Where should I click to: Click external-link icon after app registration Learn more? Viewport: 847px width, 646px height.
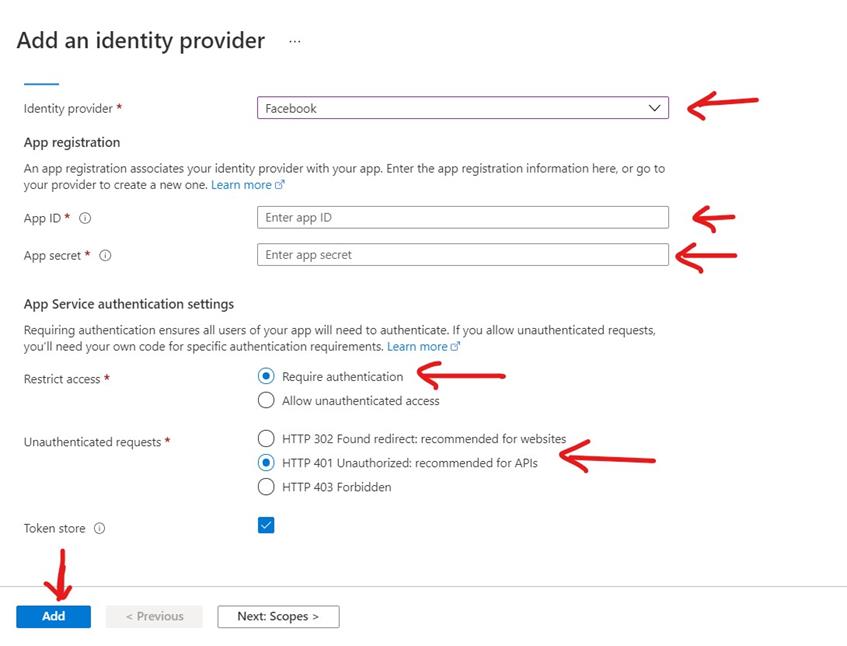(x=278, y=184)
